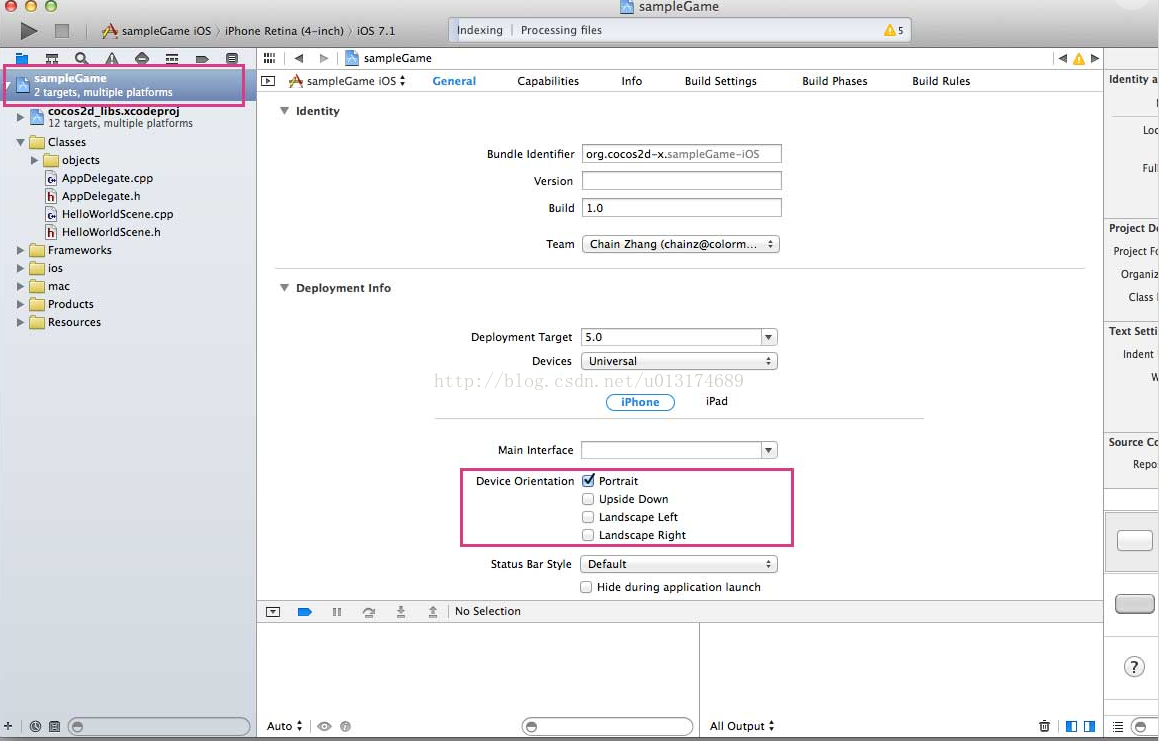This screenshot has height=741, width=1159.
Task: Check Hide during application launch
Action: (586, 587)
